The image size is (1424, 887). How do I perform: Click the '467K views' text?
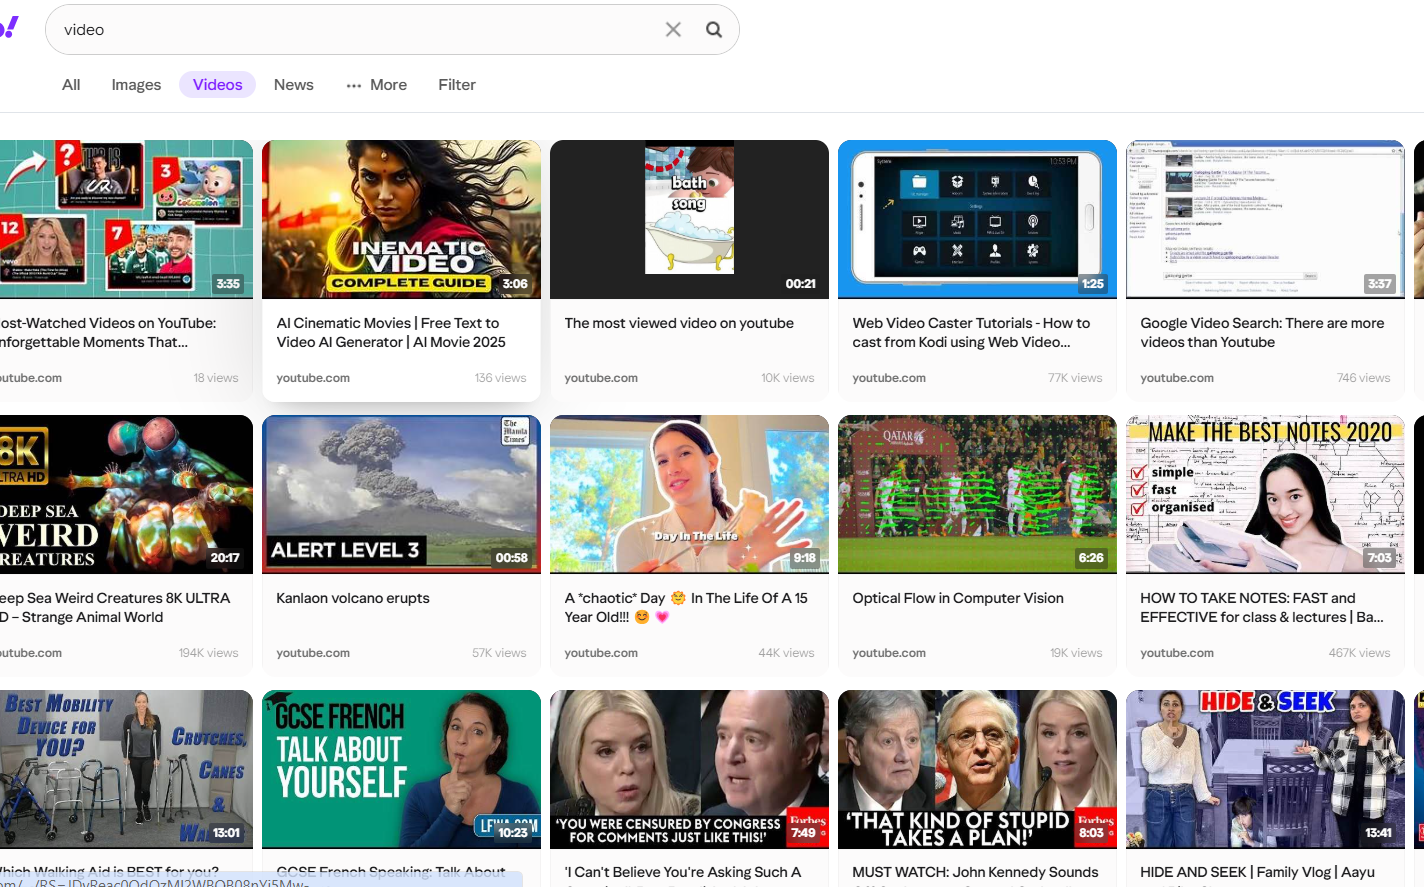(1359, 653)
